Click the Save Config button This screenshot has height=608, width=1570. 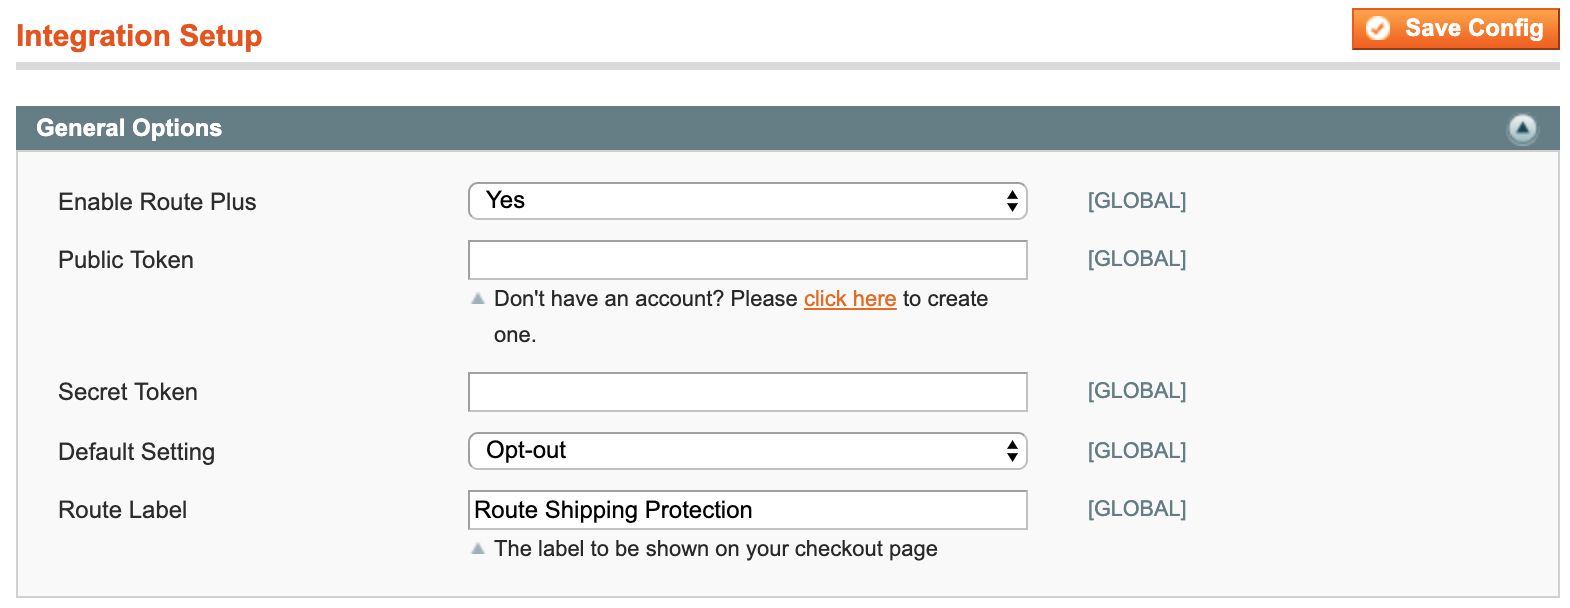click(1455, 29)
